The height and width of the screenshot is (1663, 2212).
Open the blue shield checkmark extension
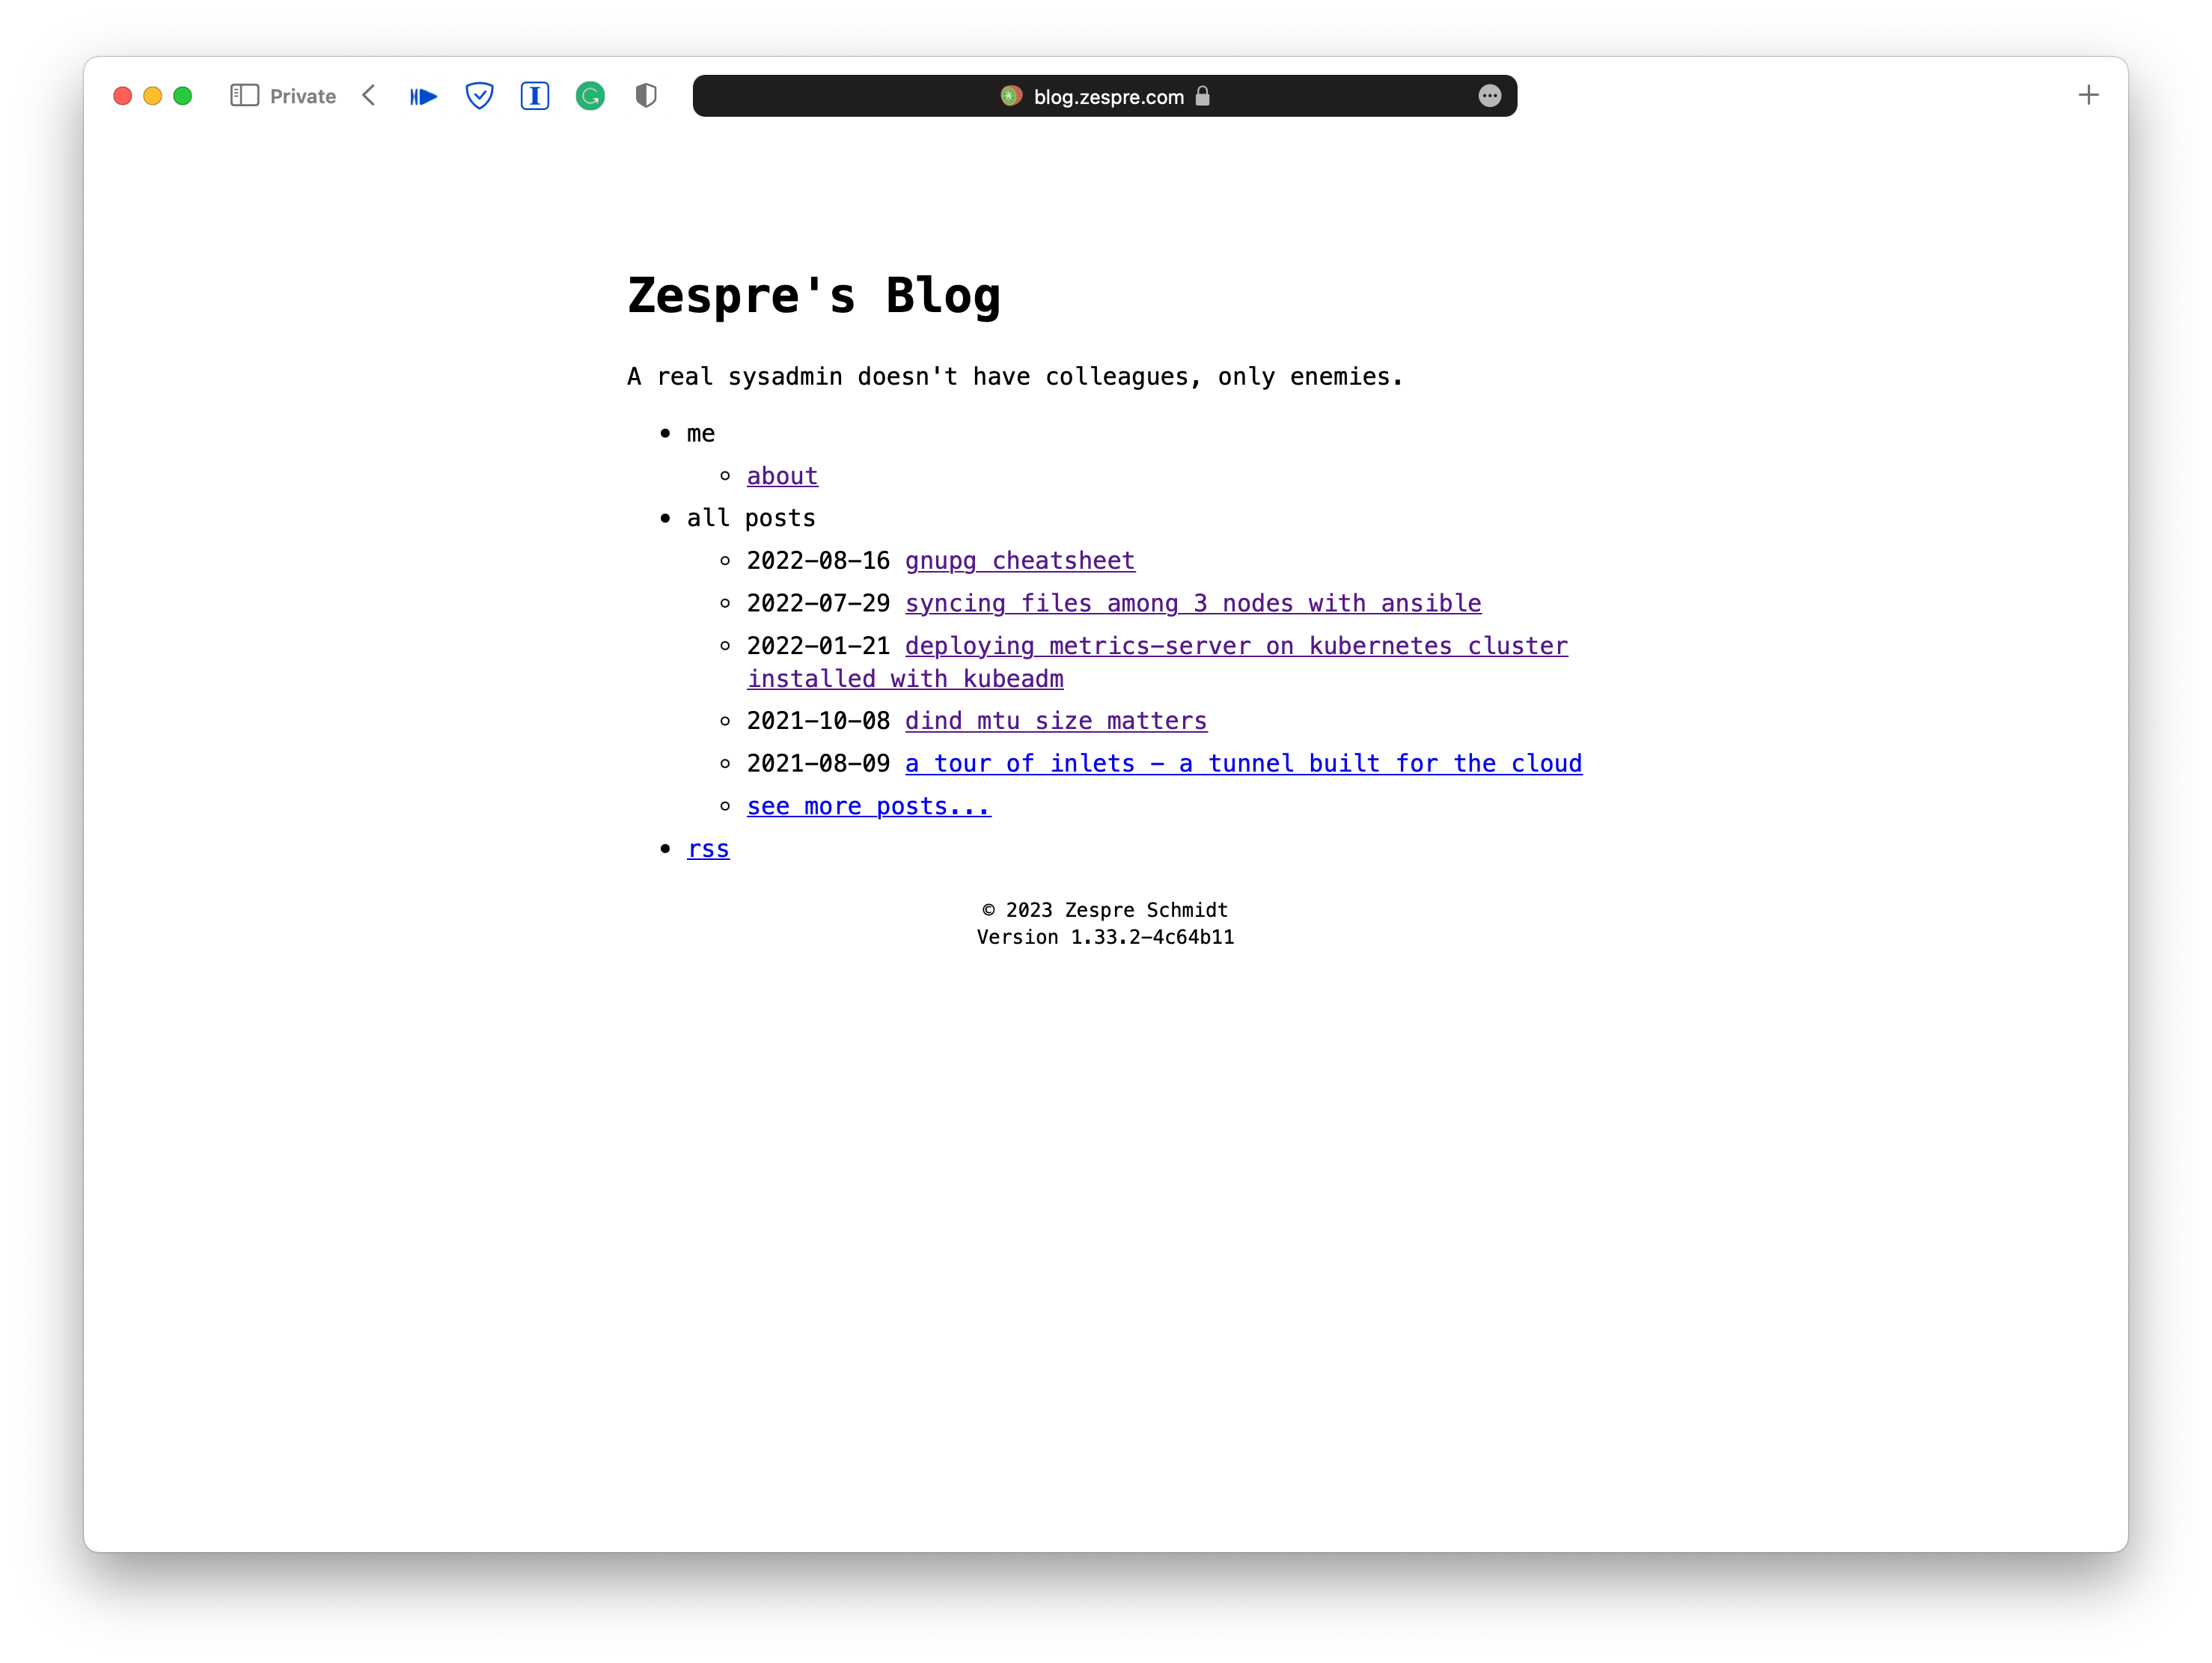479,96
